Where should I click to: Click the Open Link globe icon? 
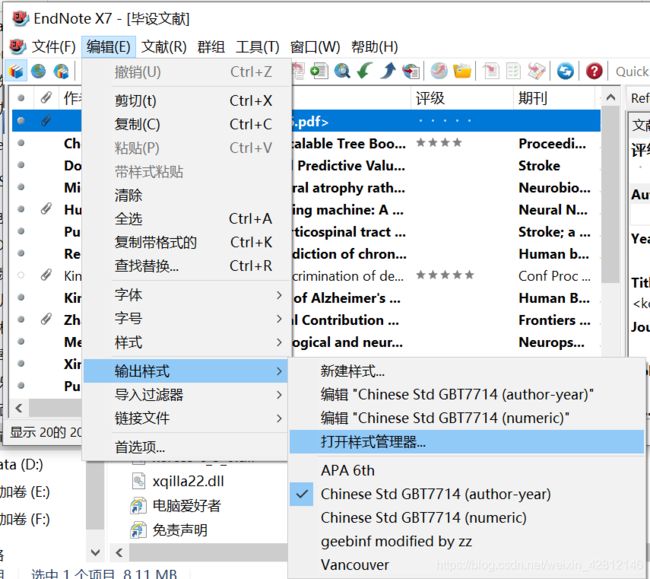point(439,71)
